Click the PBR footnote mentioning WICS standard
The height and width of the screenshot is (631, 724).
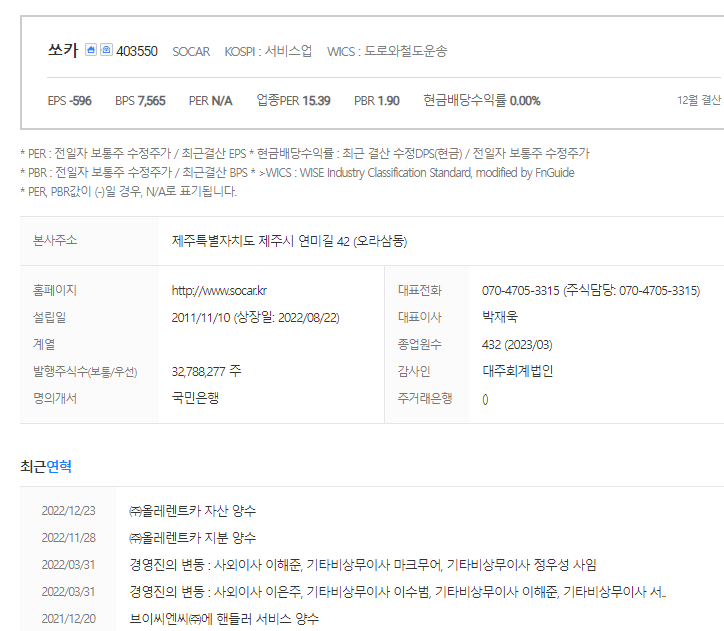pyautogui.click(x=297, y=173)
